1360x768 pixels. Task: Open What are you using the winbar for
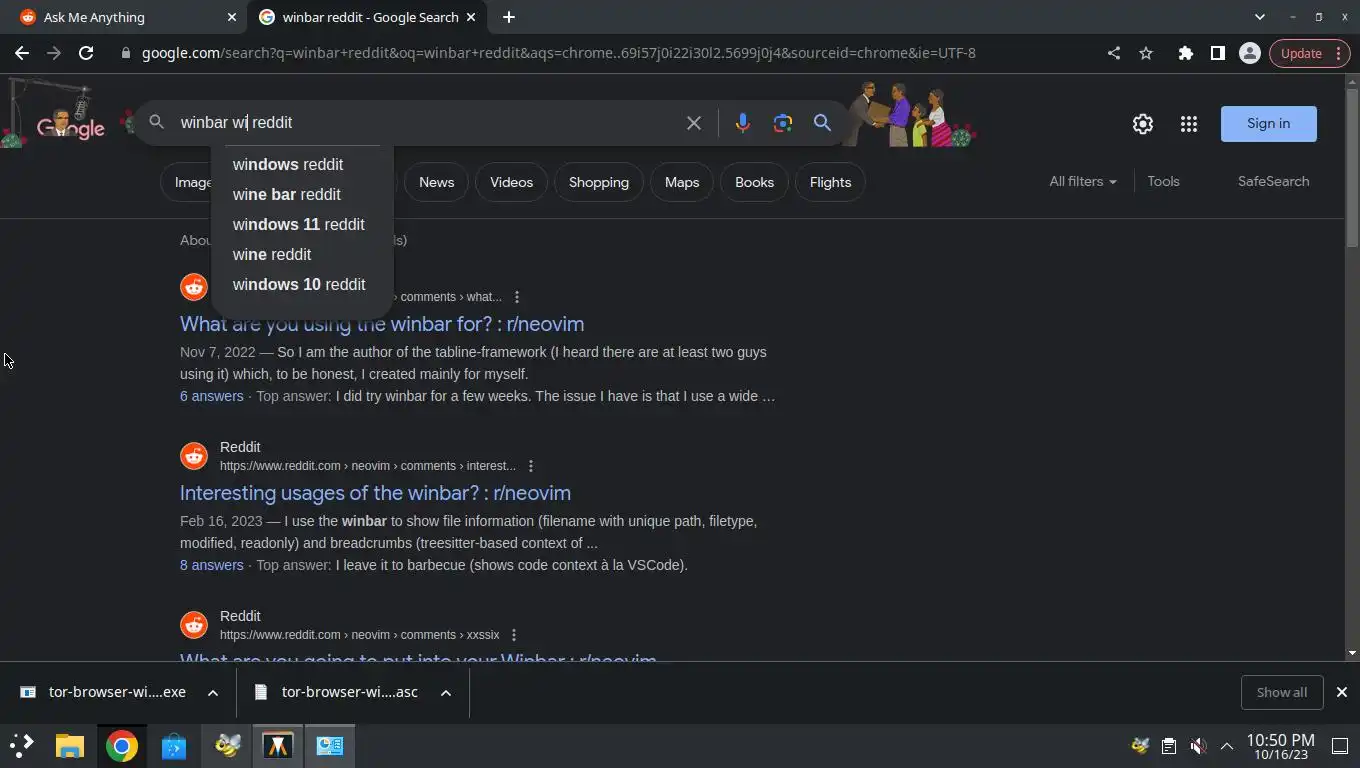coord(382,324)
